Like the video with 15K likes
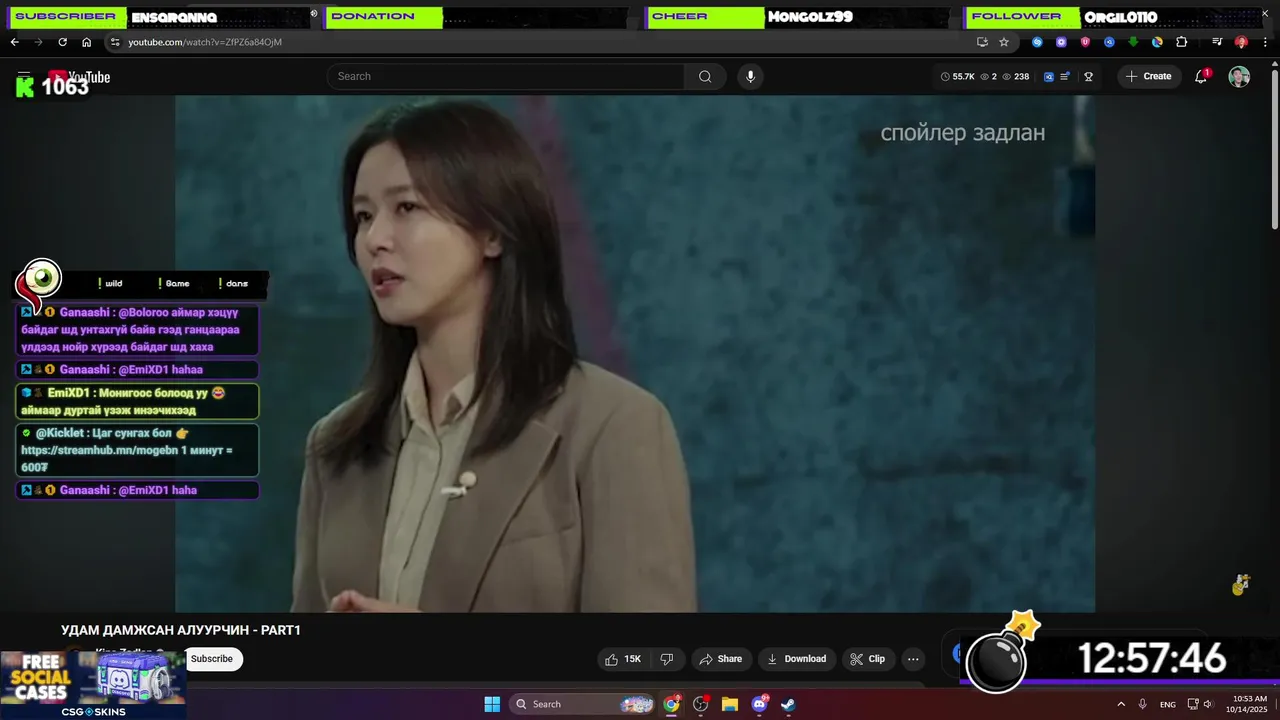Image resolution: width=1280 pixels, height=720 pixels. (624, 659)
